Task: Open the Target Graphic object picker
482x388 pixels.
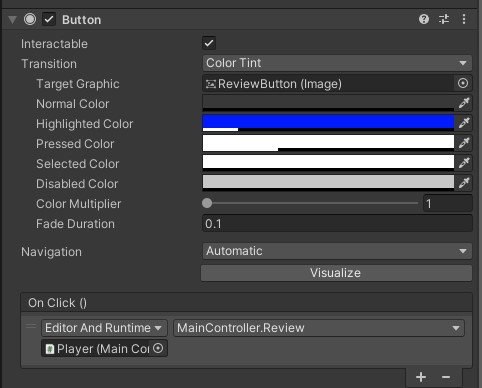Action: tap(463, 83)
